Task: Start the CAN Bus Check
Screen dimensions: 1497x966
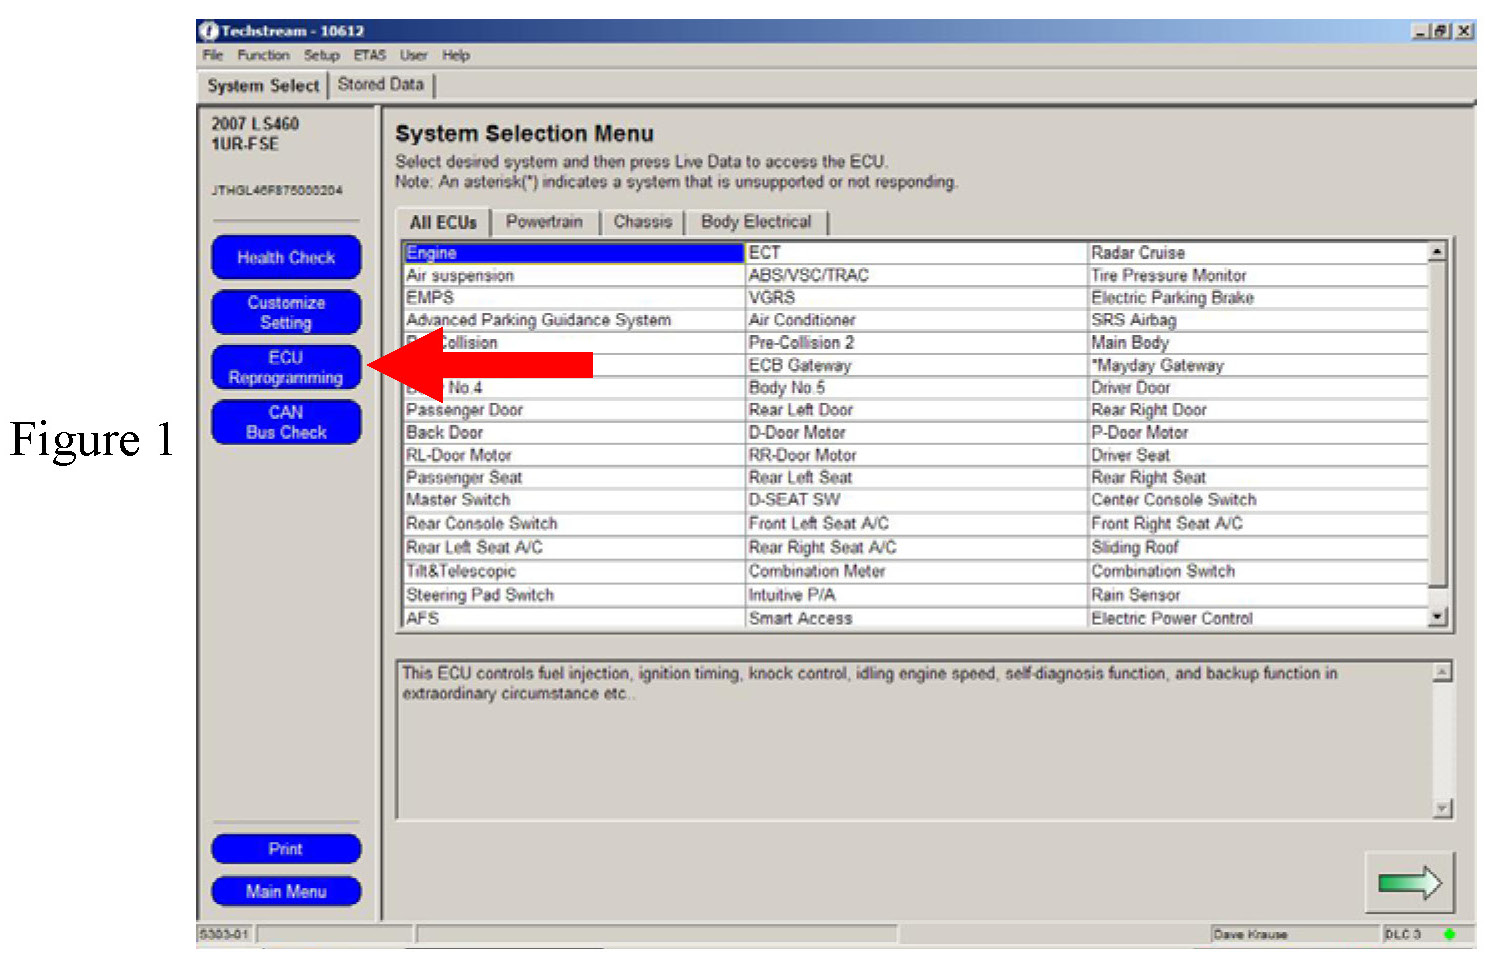Action: [x=286, y=423]
